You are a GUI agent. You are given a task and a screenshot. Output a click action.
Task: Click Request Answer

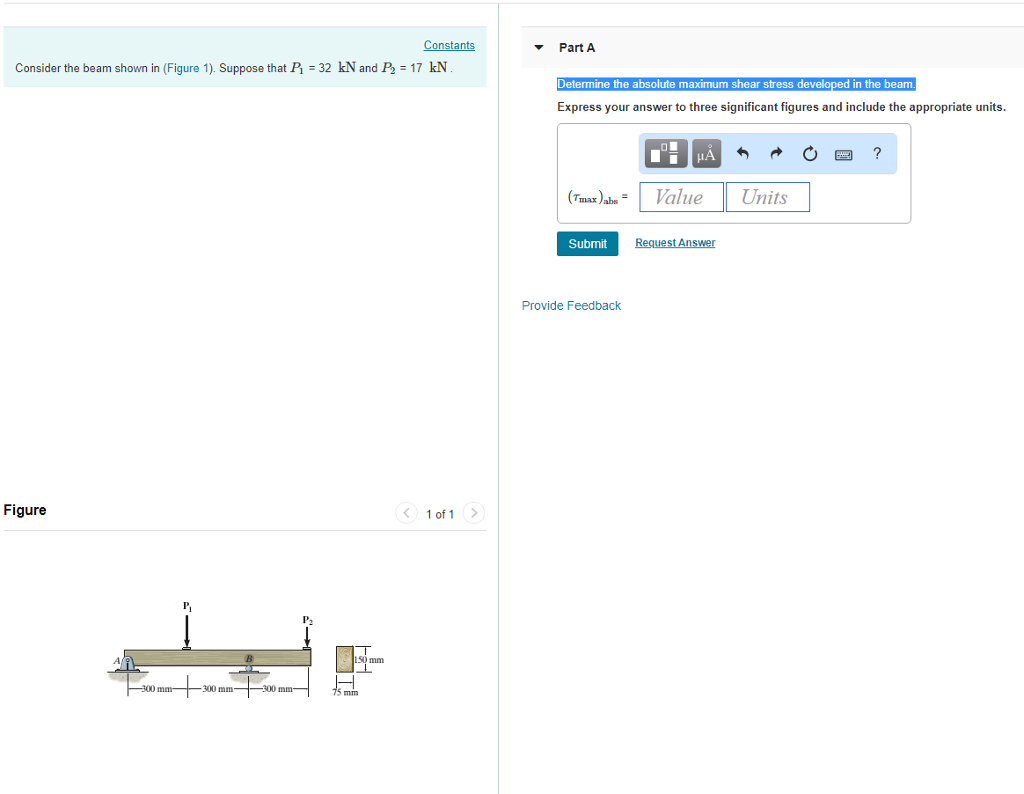click(x=674, y=242)
